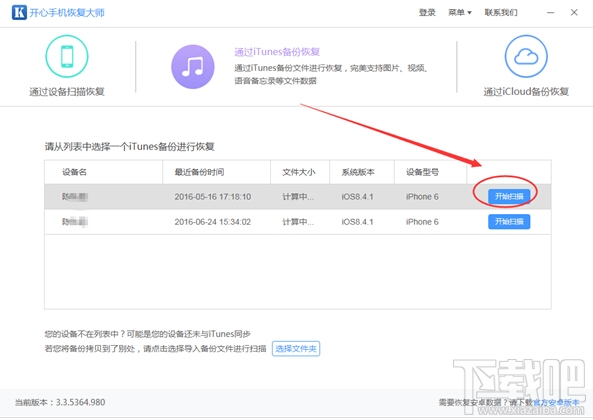The image size is (593, 420).
Task: Click the 设备型号 column header
Action: tap(422, 172)
